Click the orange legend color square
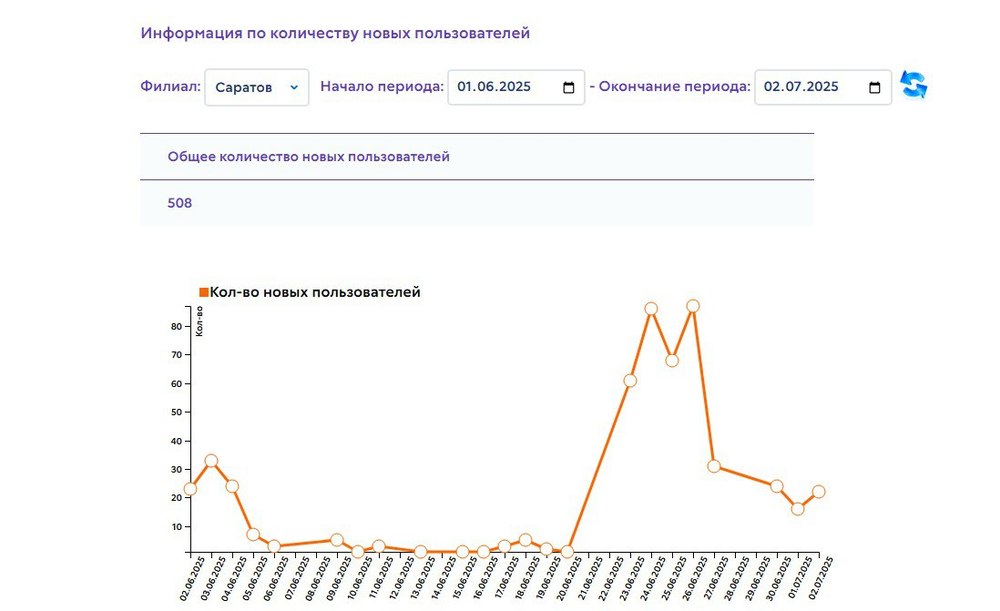1000x611 pixels. tap(204, 293)
